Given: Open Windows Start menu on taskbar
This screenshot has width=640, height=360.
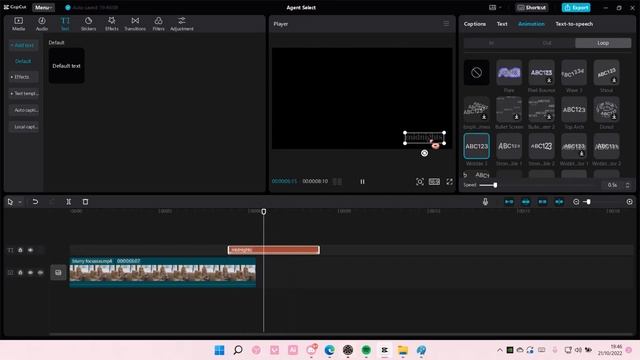Looking at the screenshot, I should click(219, 350).
